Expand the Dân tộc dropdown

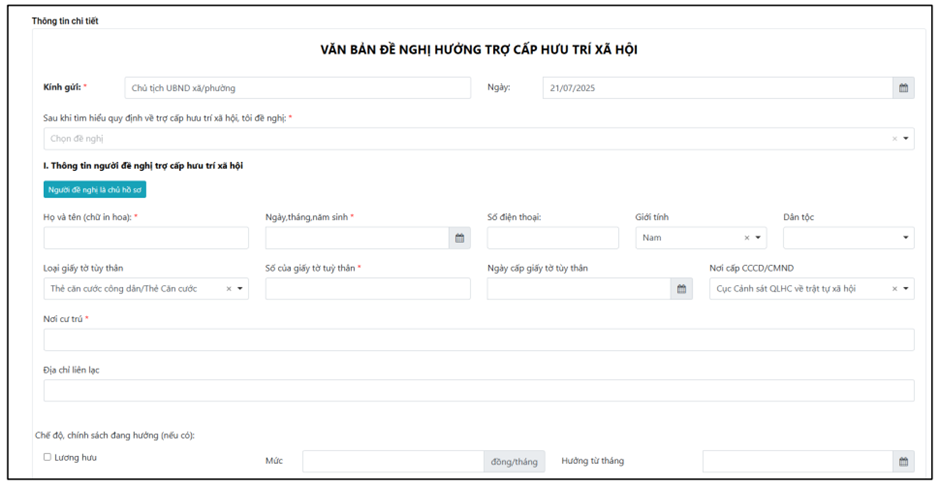906,238
